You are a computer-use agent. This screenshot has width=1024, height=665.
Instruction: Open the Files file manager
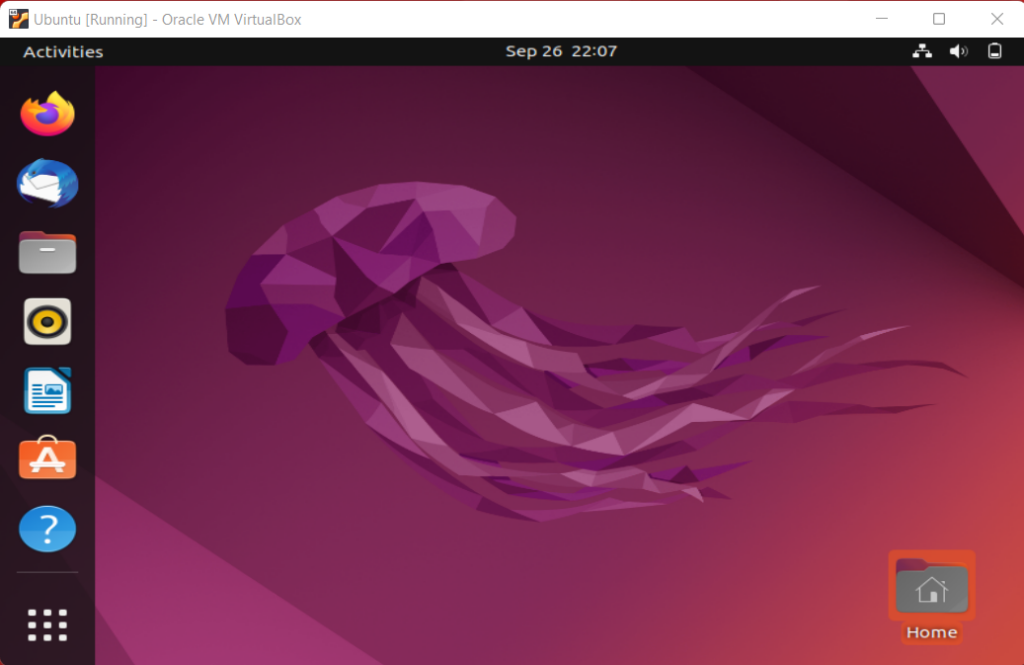47,253
